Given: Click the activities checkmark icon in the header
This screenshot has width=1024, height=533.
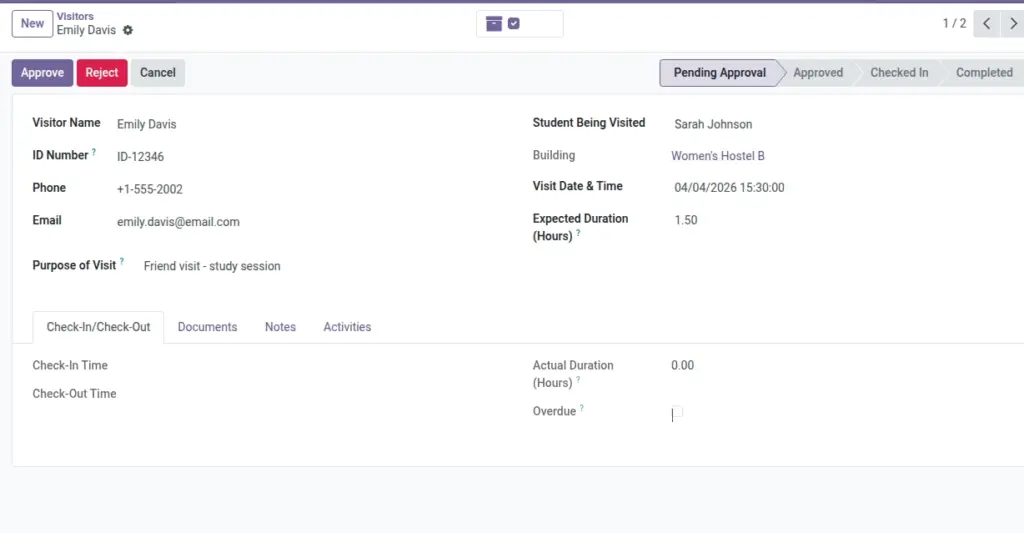Looking at the screenshot, I should 514,24.
